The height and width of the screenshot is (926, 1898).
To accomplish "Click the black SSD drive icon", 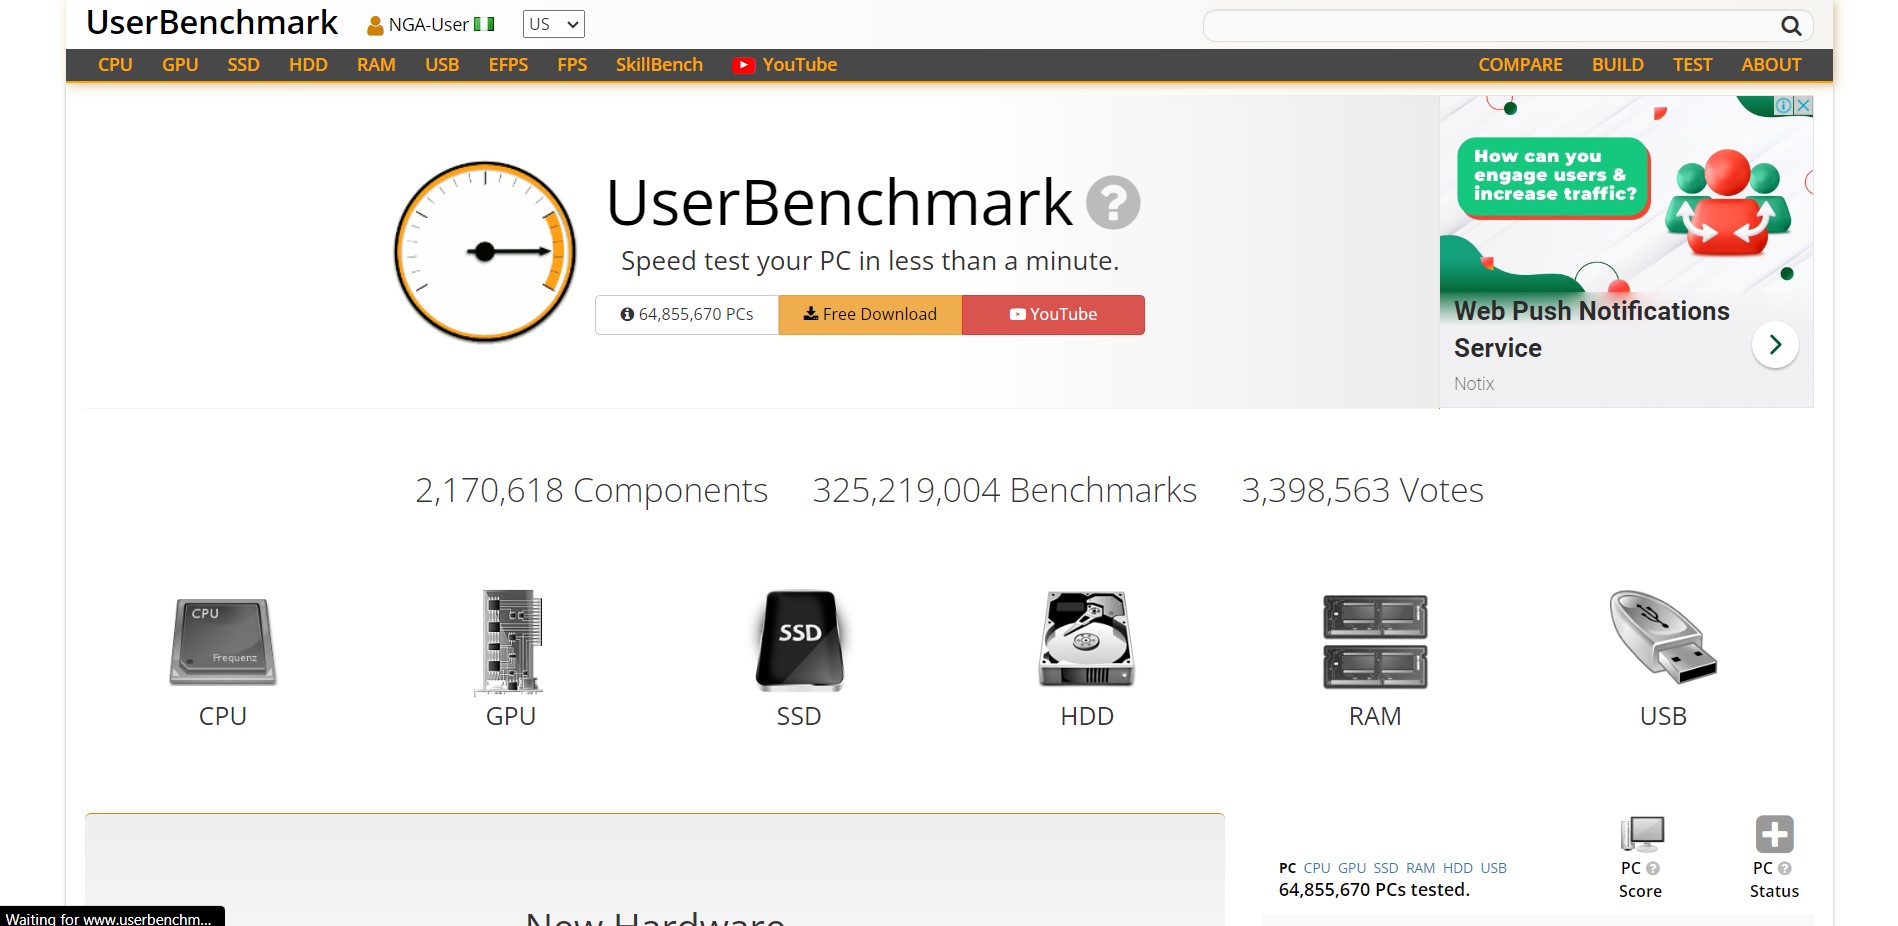I will coord(799,640).
